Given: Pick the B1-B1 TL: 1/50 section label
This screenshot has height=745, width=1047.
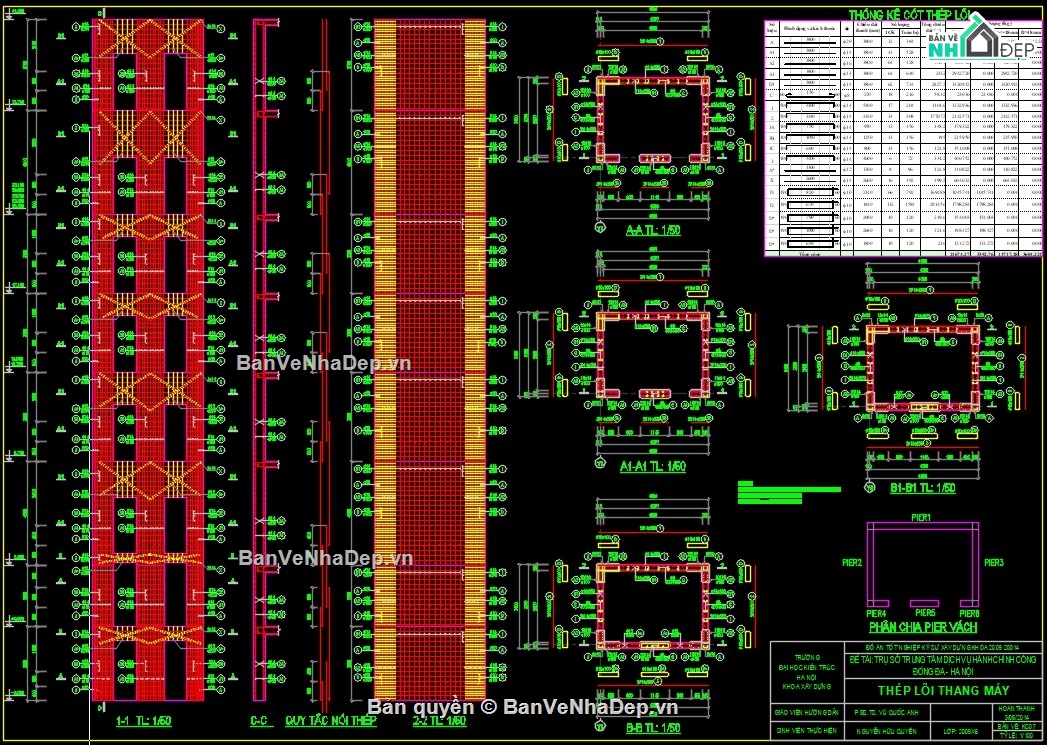Looking at the screenshot, I should (922, 489).
